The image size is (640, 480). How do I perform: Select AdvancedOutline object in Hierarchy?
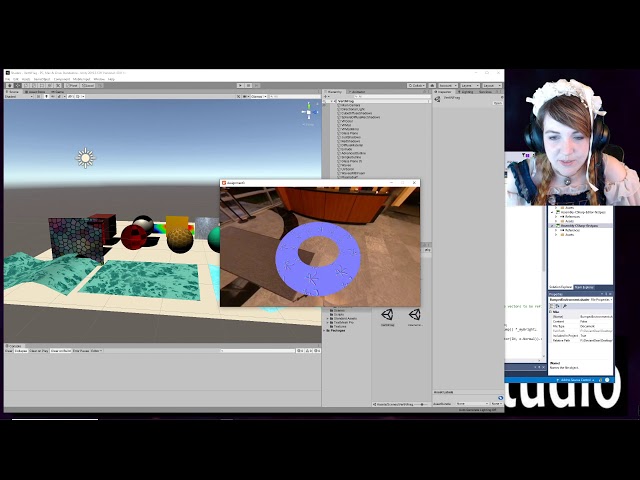(353, 153)
